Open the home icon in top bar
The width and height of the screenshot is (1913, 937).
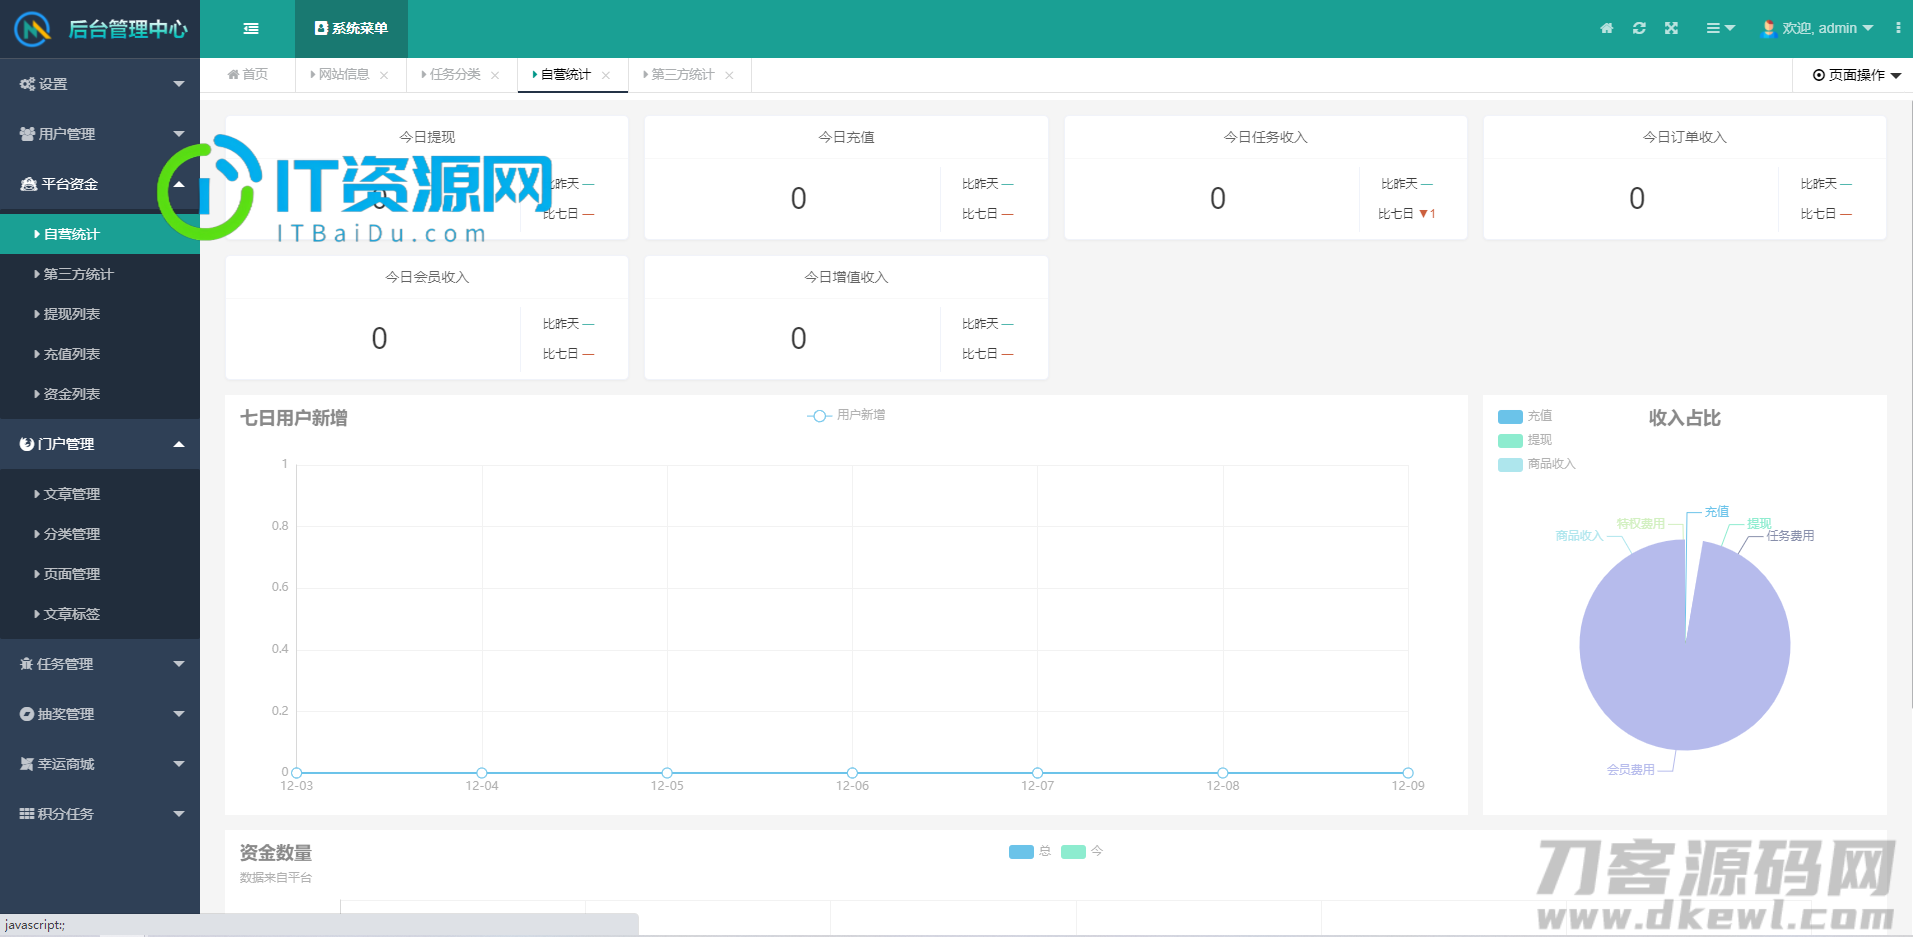click(1607, 28)
